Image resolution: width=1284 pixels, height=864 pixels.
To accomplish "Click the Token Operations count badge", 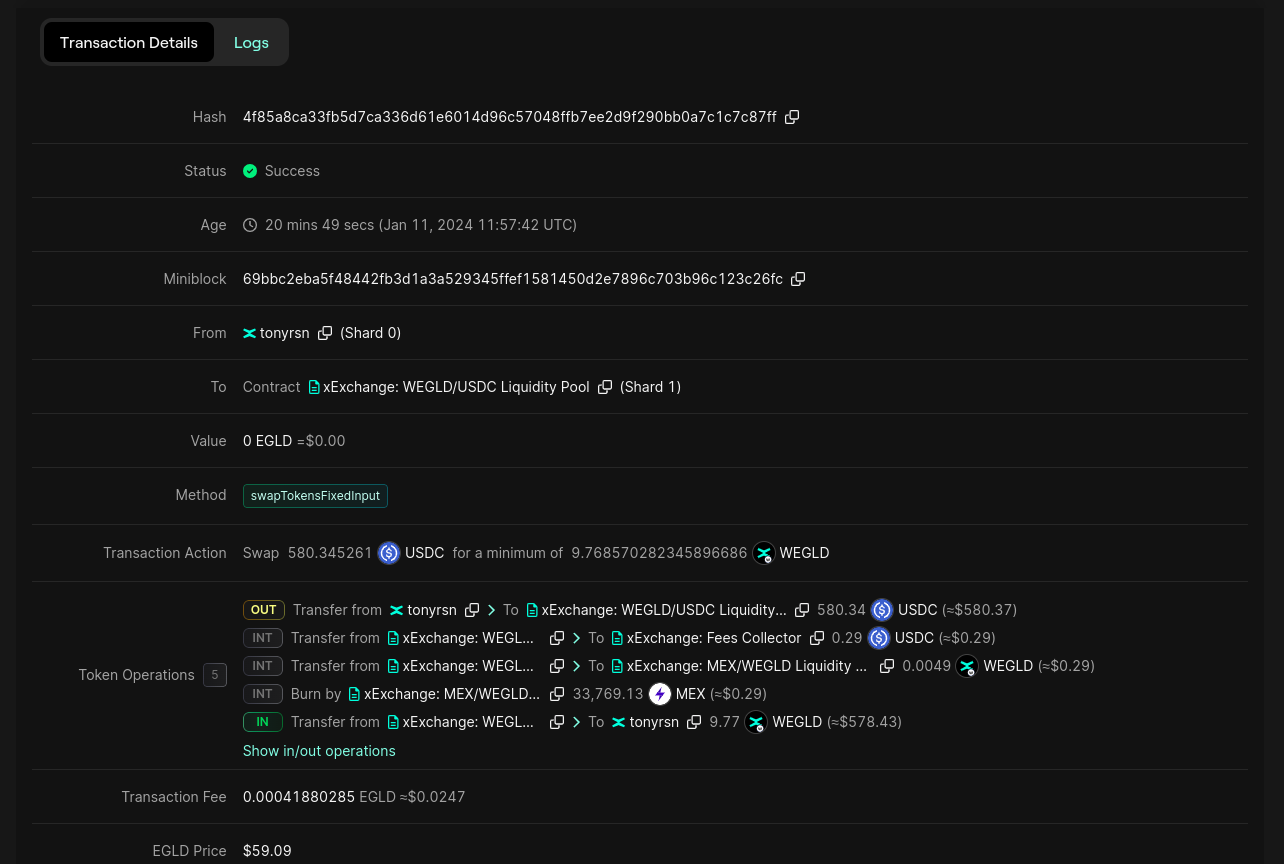I will [215, 675].
